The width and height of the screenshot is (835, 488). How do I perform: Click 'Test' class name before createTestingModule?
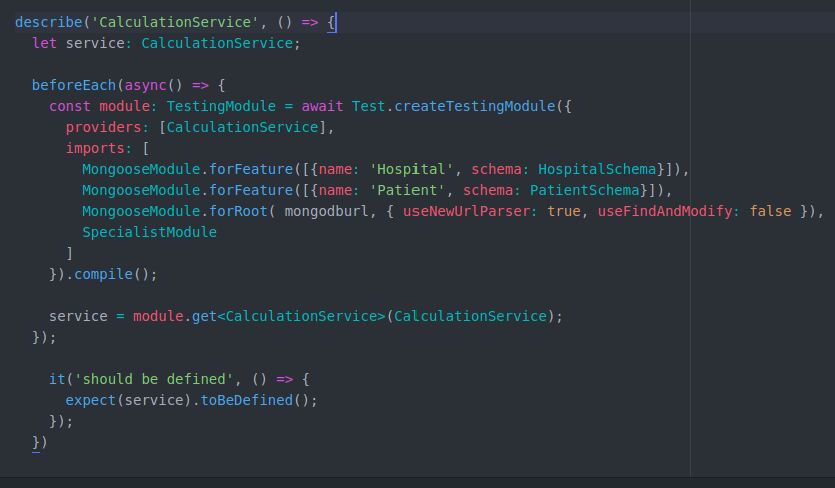point(369,106)
